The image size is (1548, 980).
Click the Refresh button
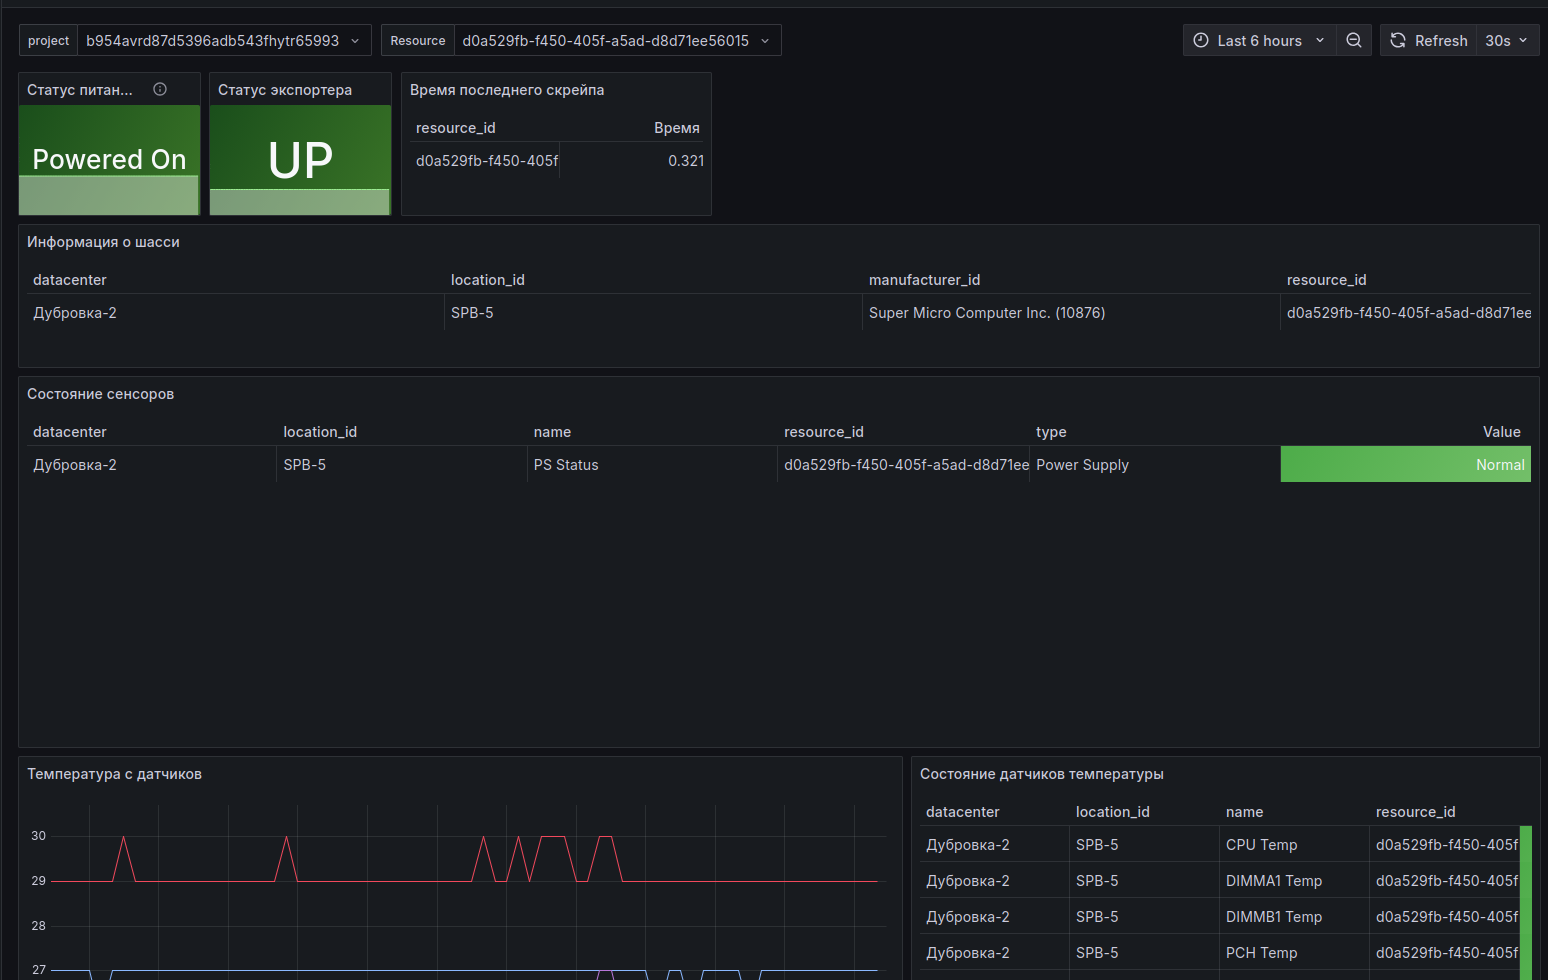tap(1429, 40)
